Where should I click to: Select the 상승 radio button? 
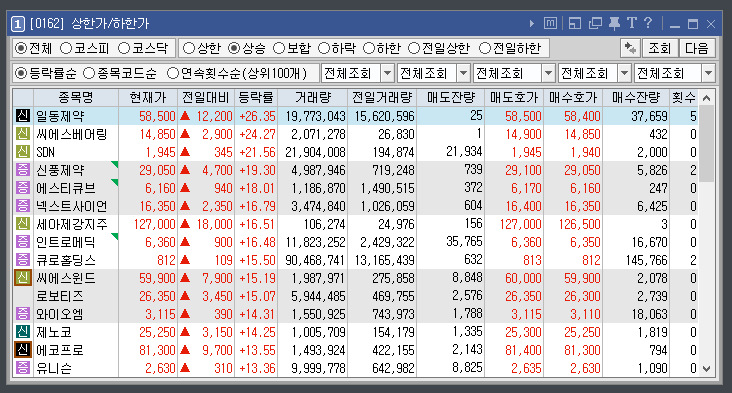click(234, 48)
